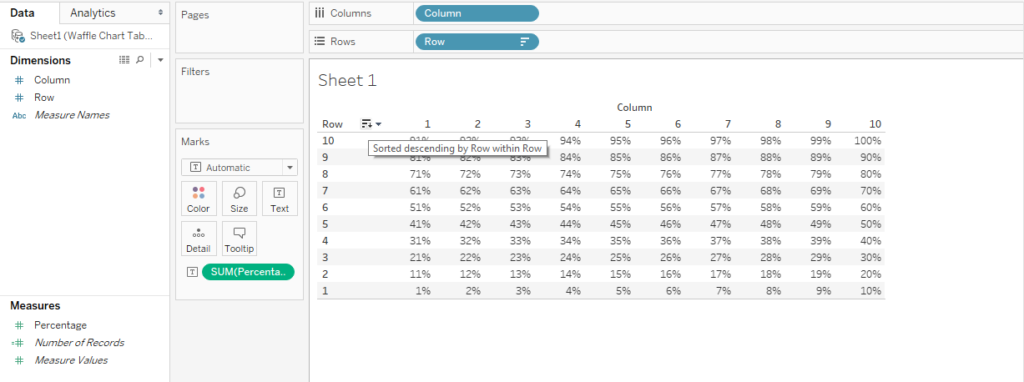Open the Analytics tab options arrow
Screen dimensions: 1024x382
pos(161,12)
